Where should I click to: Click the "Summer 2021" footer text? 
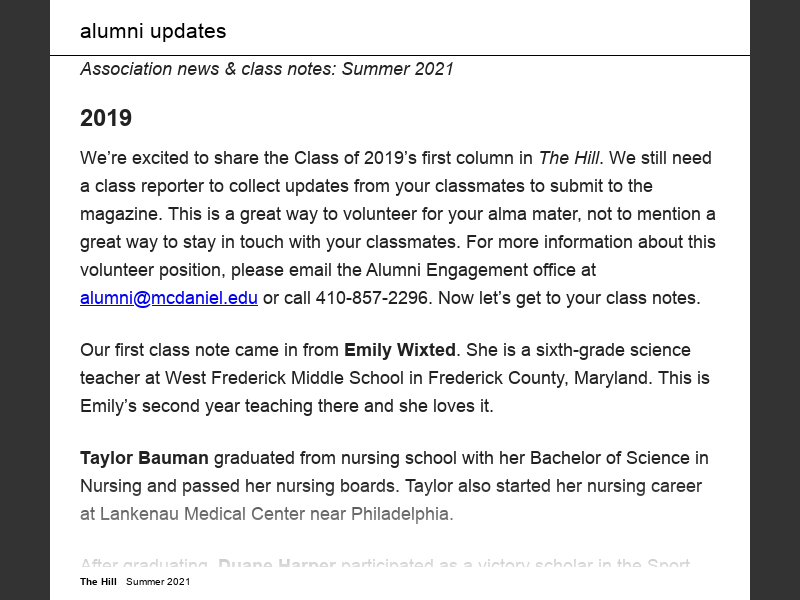pos(158,582)
